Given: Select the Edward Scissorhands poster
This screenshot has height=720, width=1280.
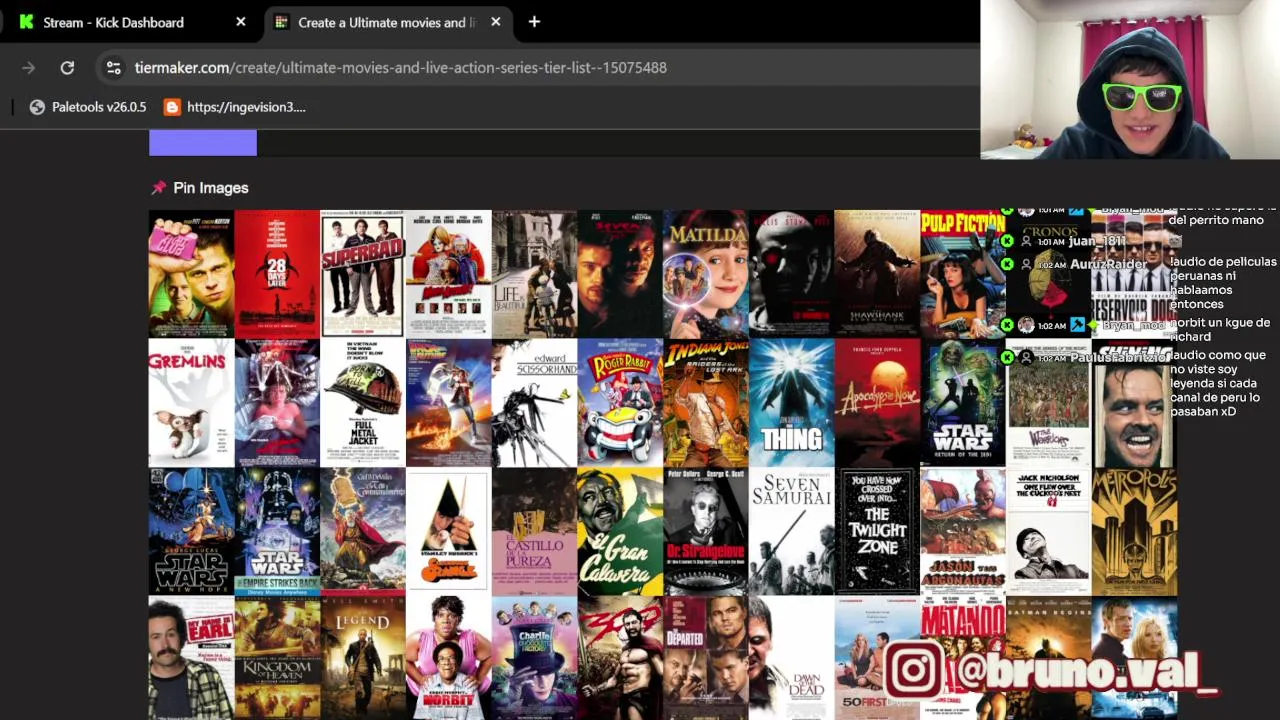Looking at the screenshot, I should coord(534,403).
